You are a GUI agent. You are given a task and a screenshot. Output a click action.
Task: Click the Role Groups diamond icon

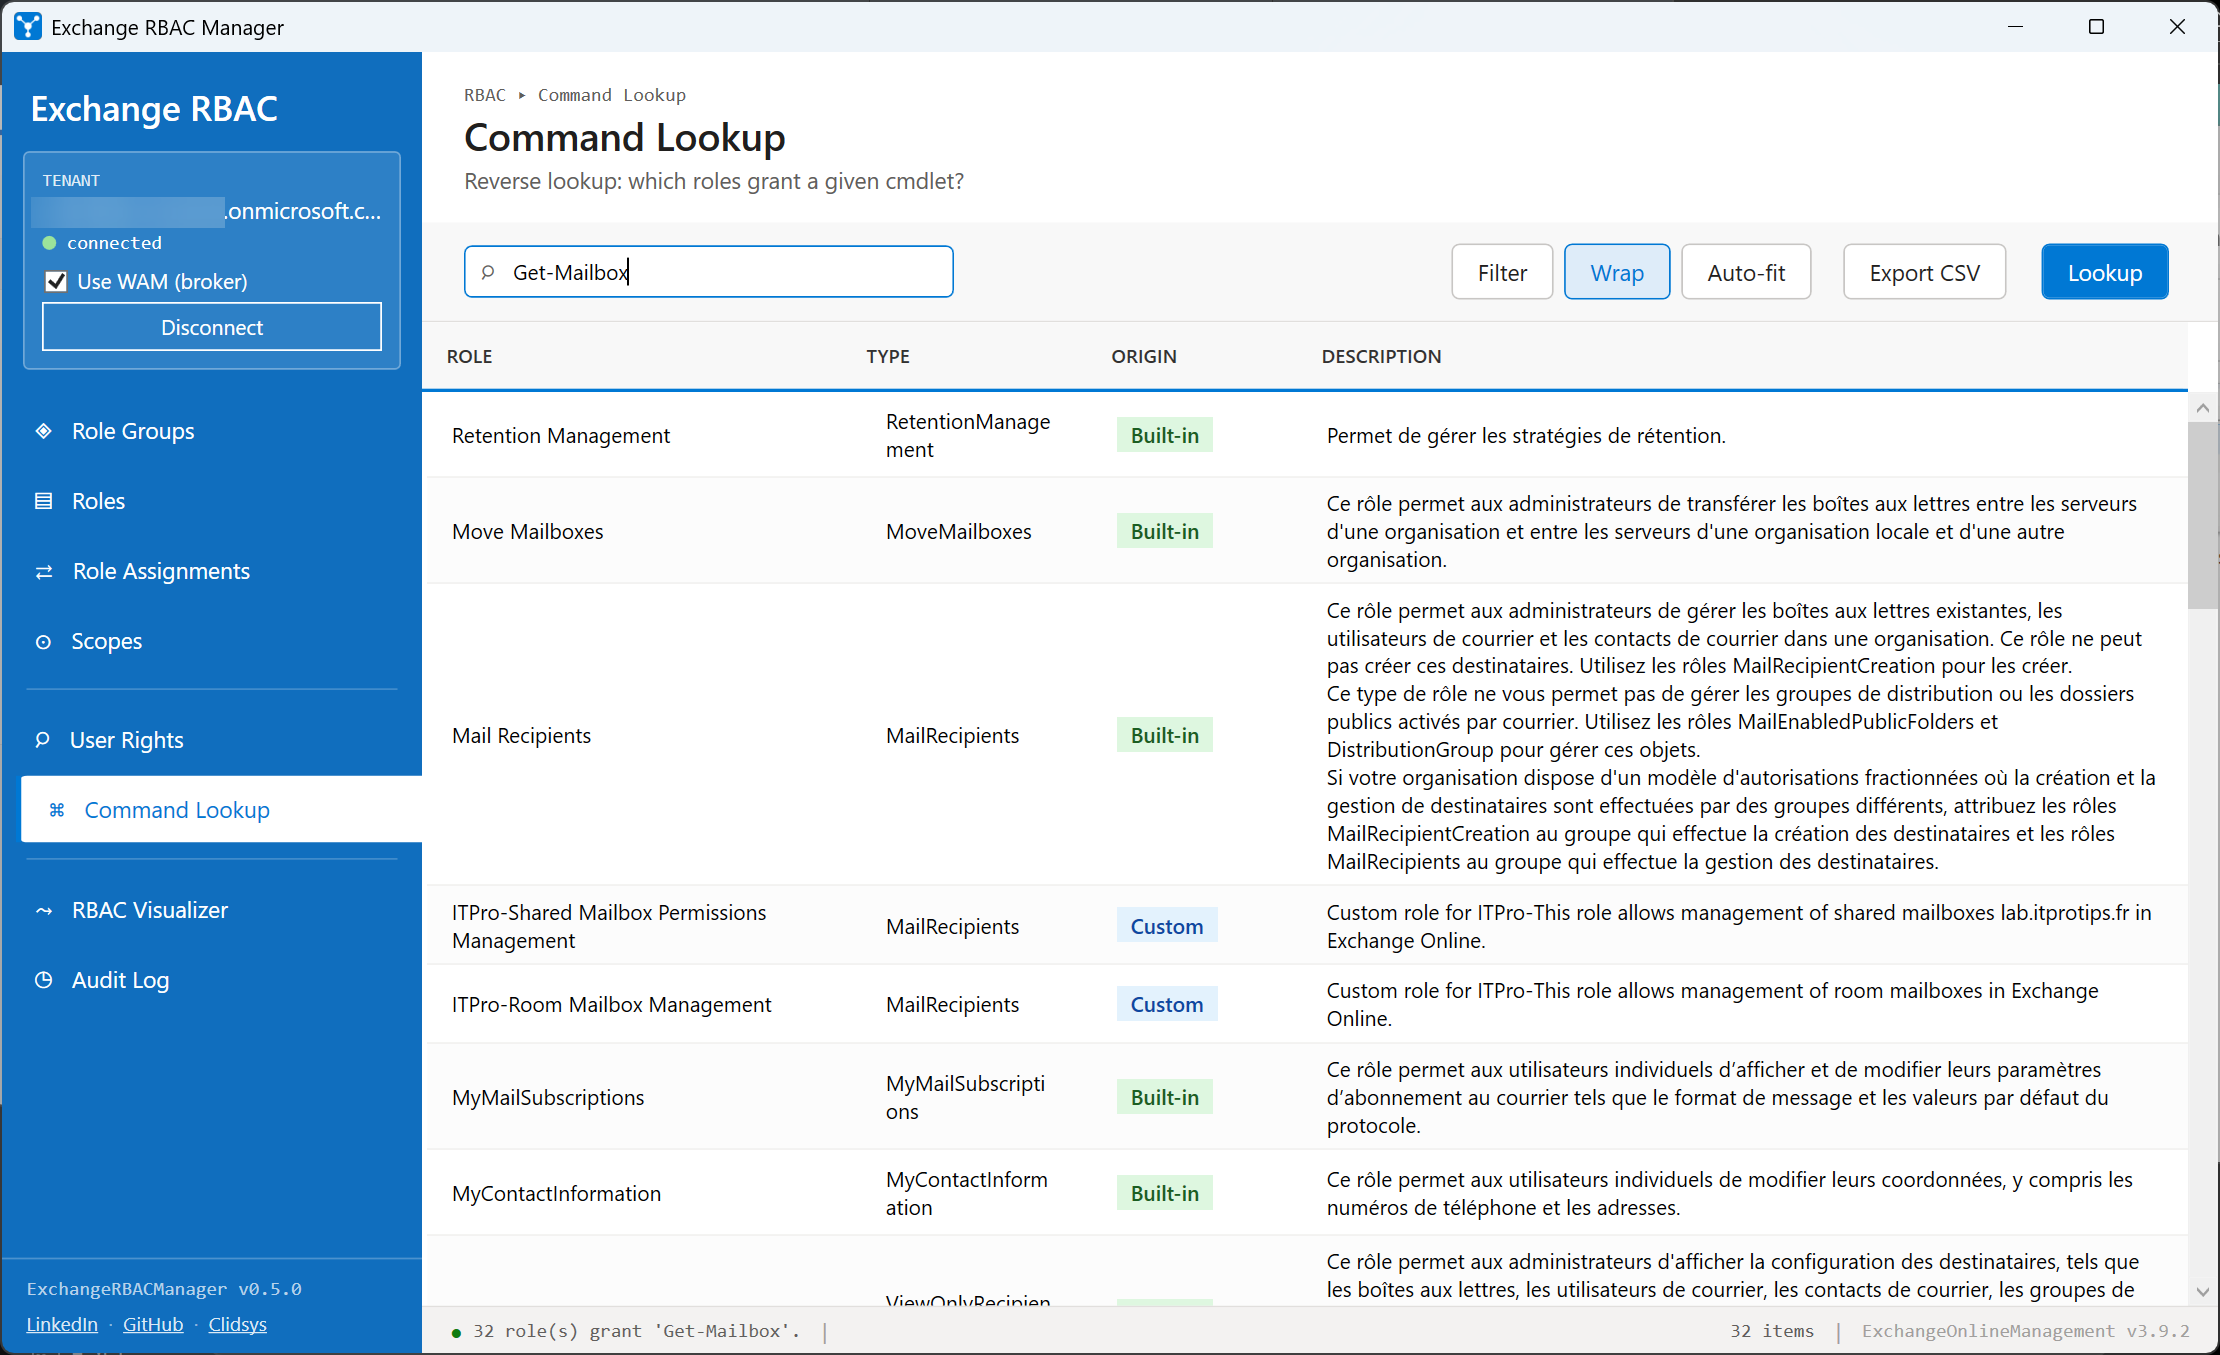(44, 431)
